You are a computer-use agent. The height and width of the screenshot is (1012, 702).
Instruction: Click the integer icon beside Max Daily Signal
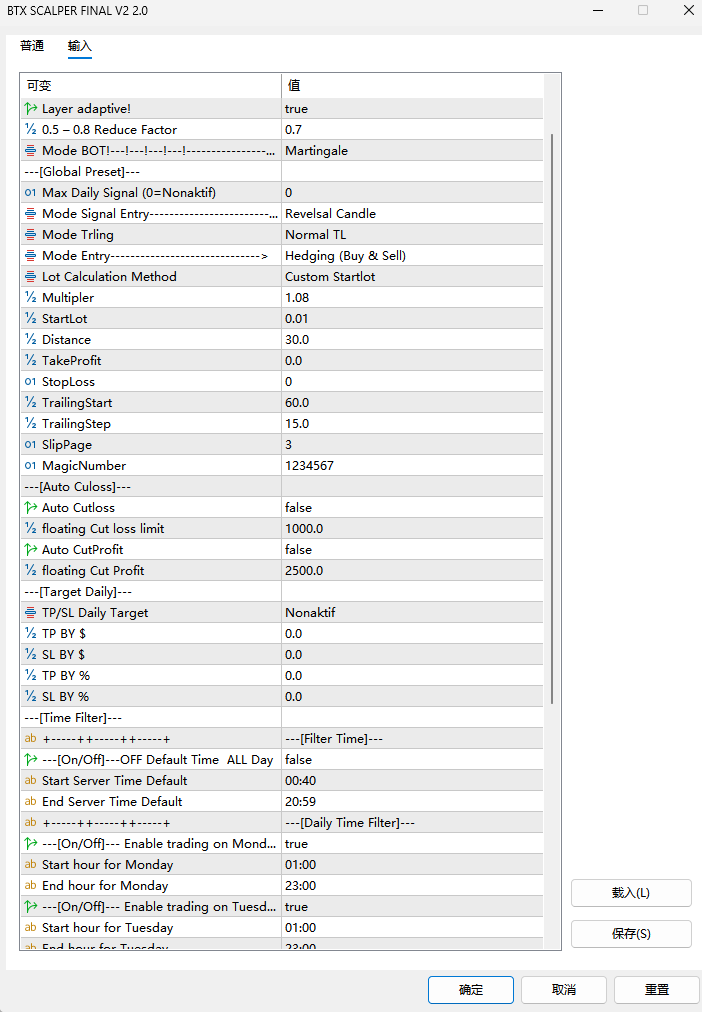pos(31,193)
